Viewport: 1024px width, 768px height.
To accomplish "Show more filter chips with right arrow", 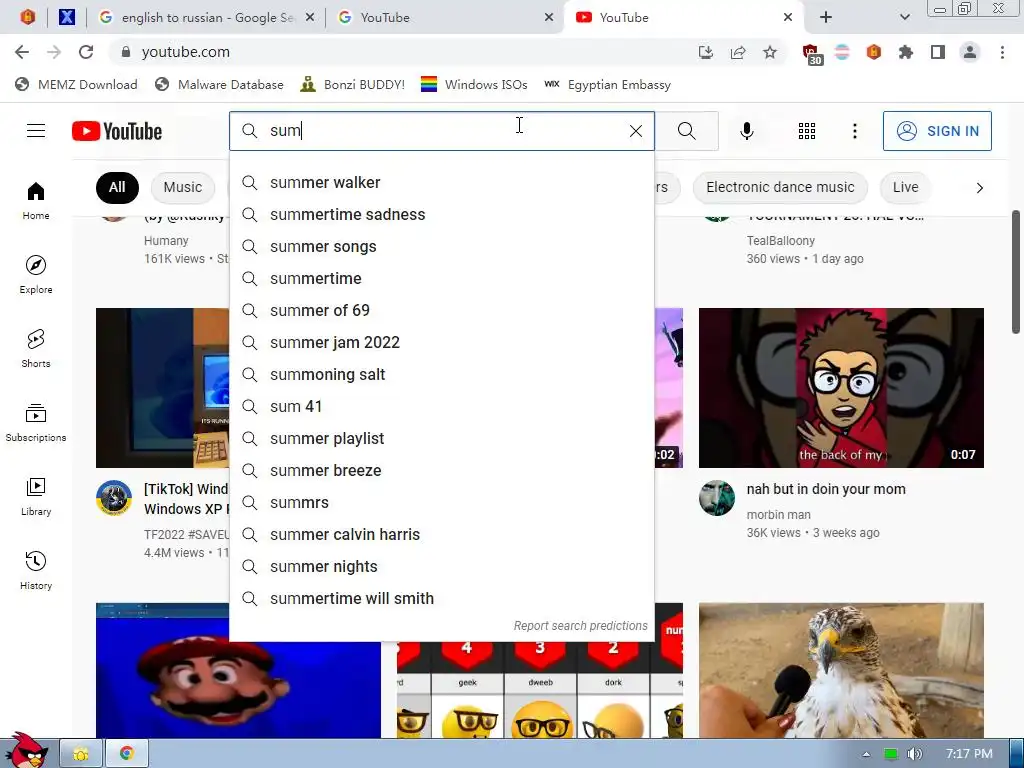I will pyautogui.click(x=979, y=188).
